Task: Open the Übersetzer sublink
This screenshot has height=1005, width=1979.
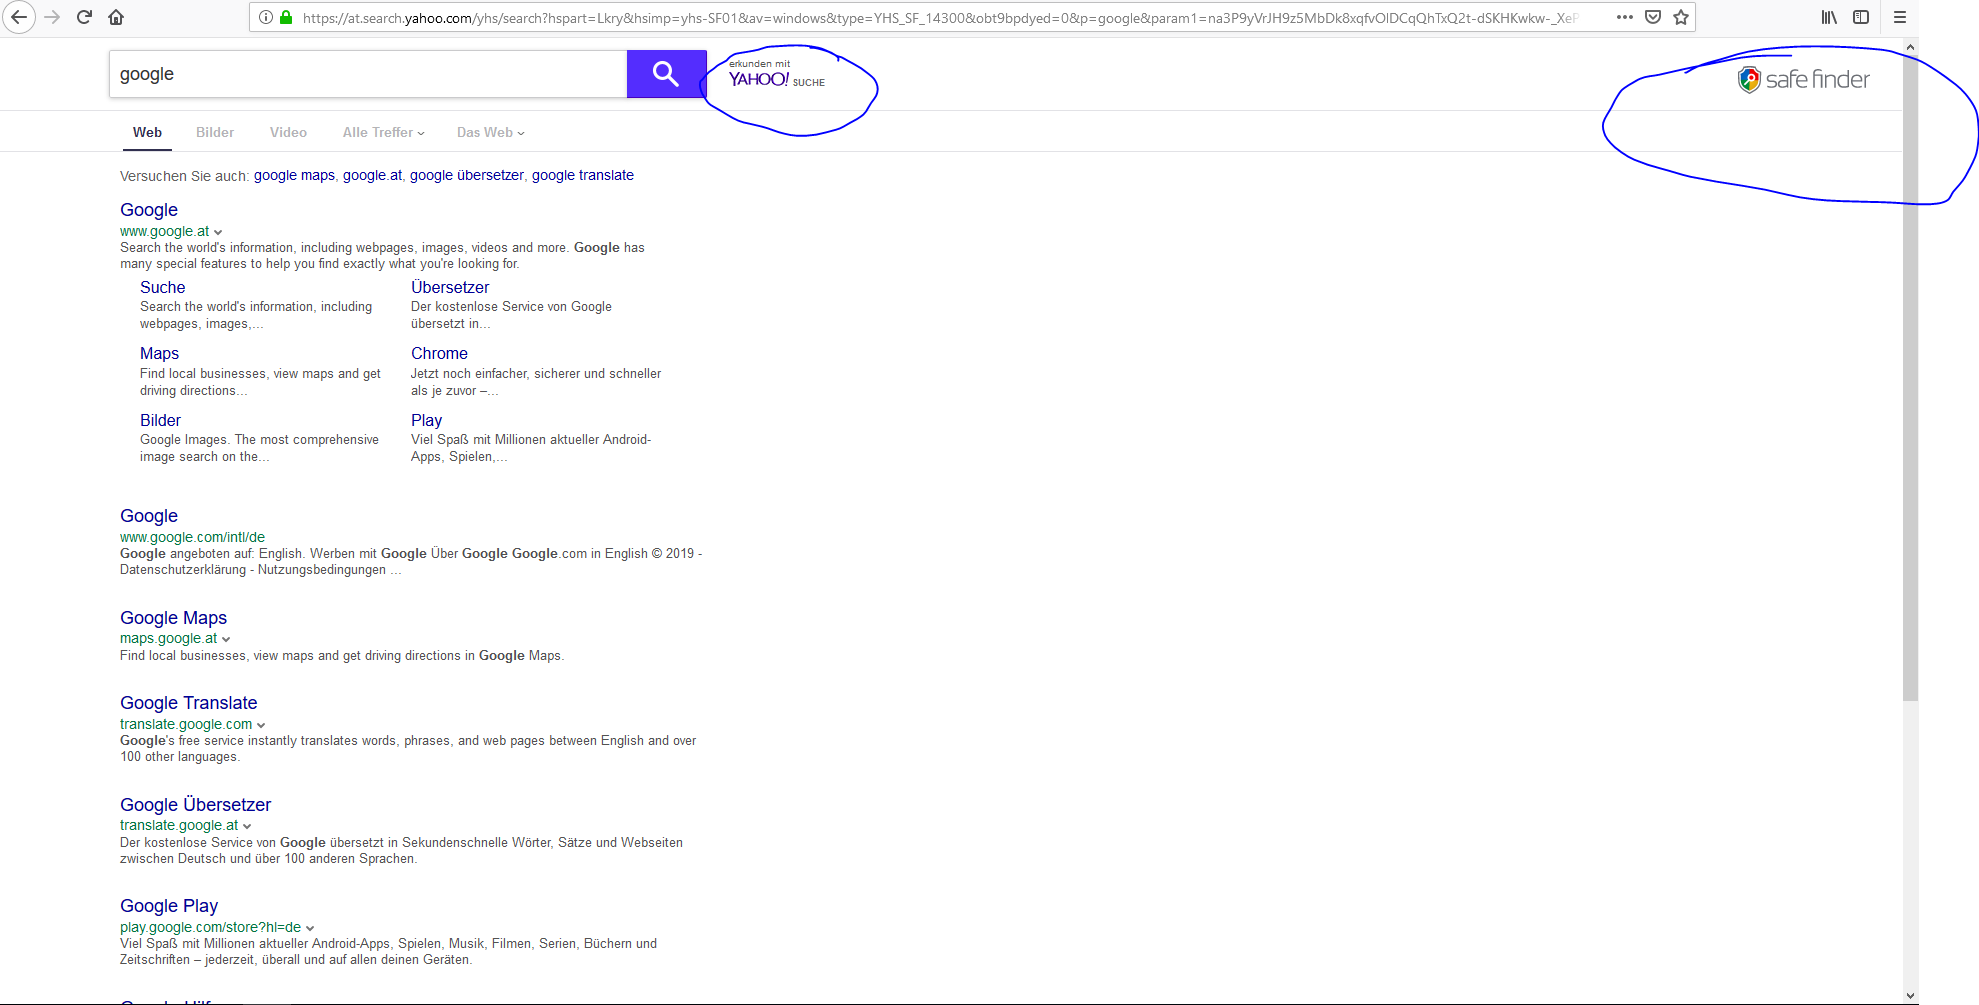Action: pyautogui.click(x=450, y=287)
